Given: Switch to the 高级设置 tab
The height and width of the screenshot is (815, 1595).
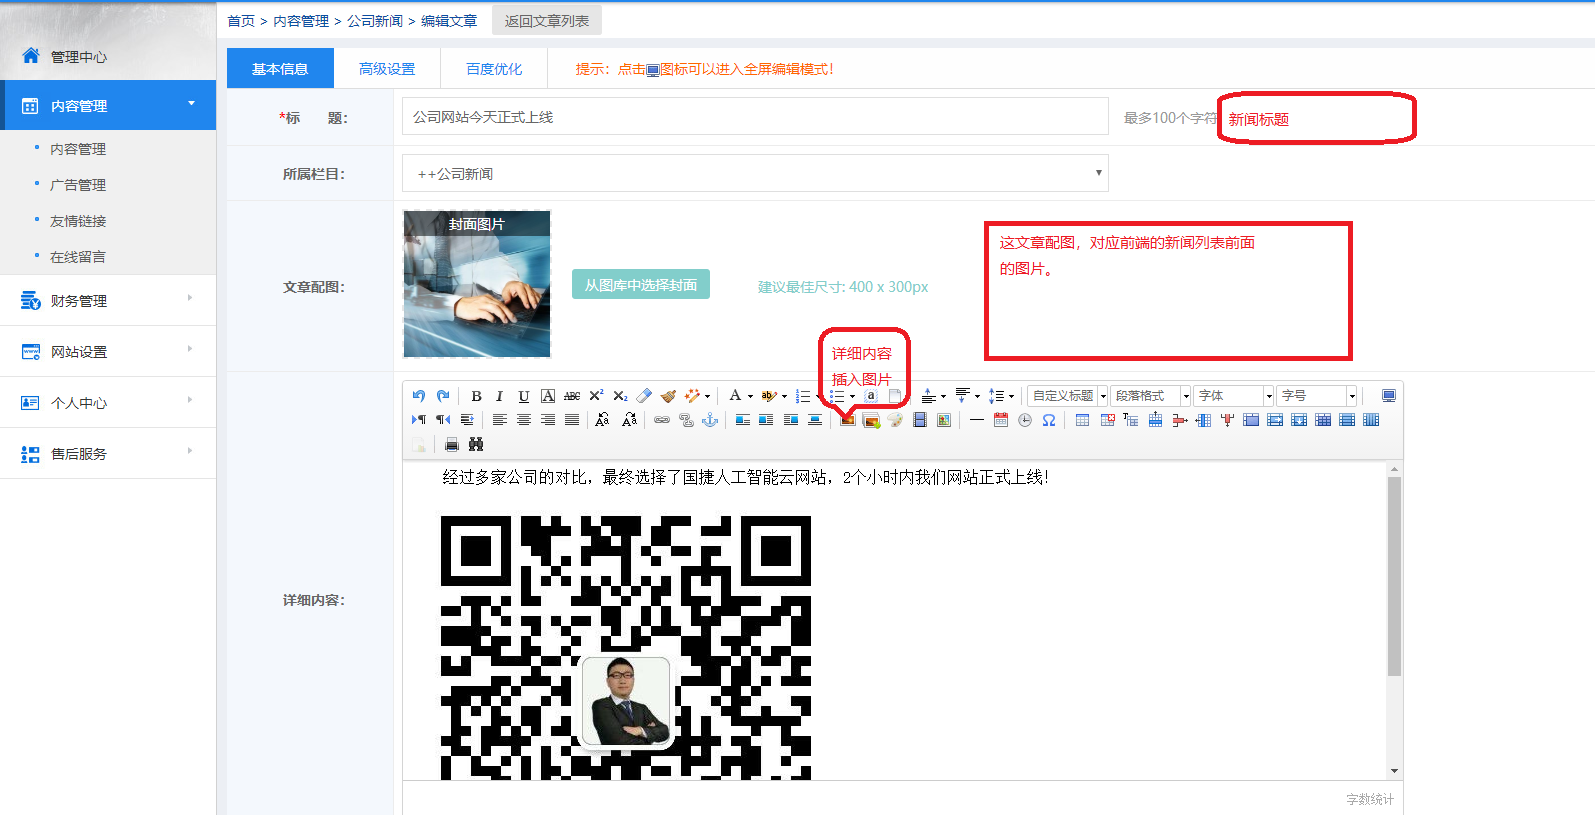Looking at the screenshot, I should (387, 69).
